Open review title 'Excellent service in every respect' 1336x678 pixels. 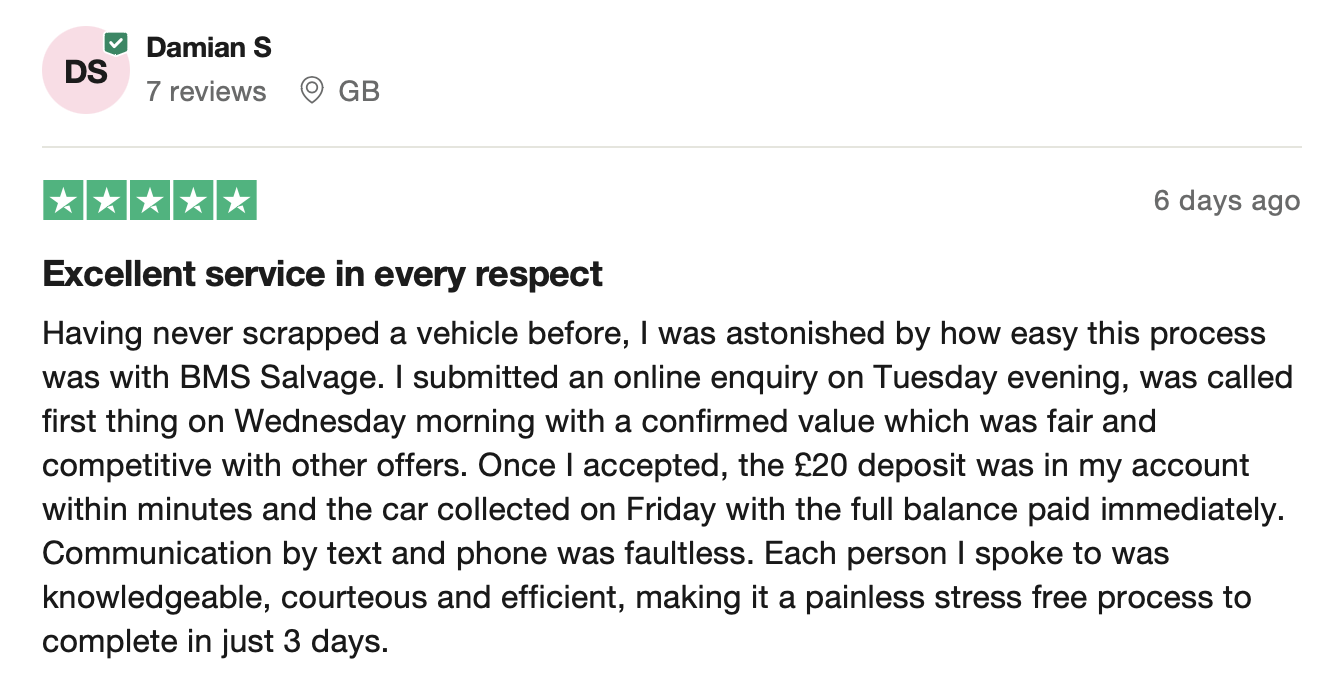click(323, 273)
